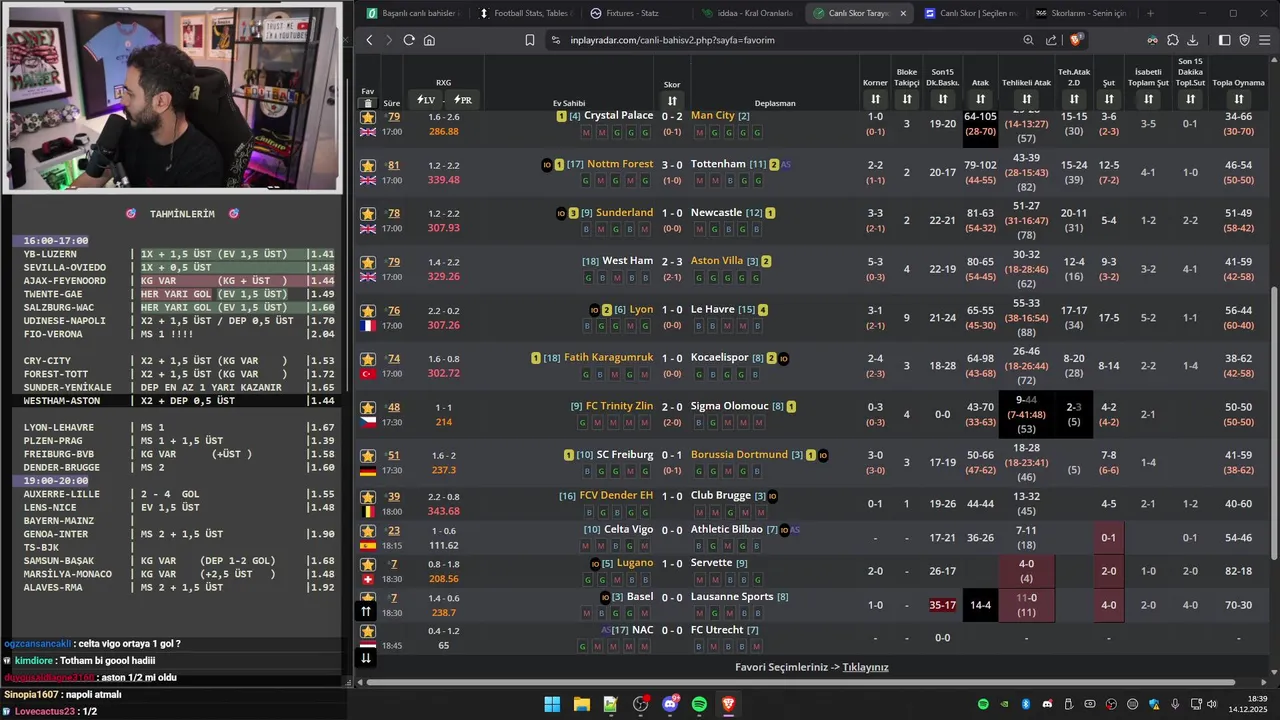Click the Athletic Bilbao team name

pos(727,530)
